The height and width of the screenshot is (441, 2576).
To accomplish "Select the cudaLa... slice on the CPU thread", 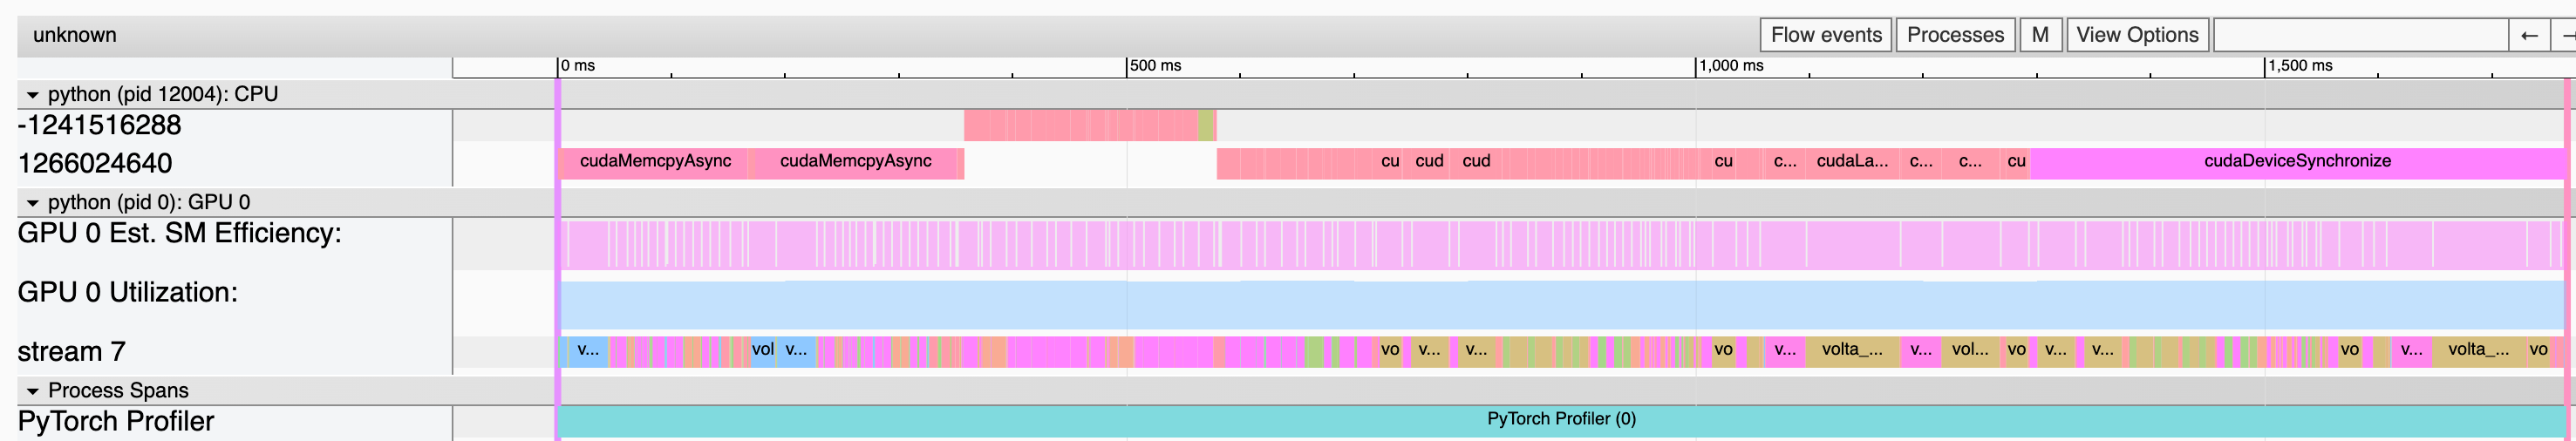I will click(x=1852, y=162).
